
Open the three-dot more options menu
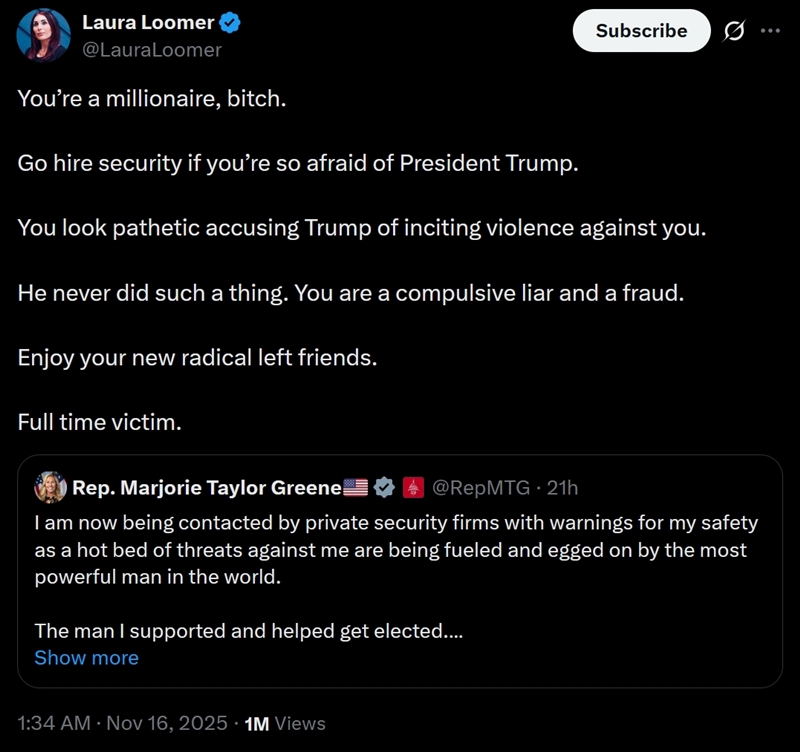tap(769, 31)
